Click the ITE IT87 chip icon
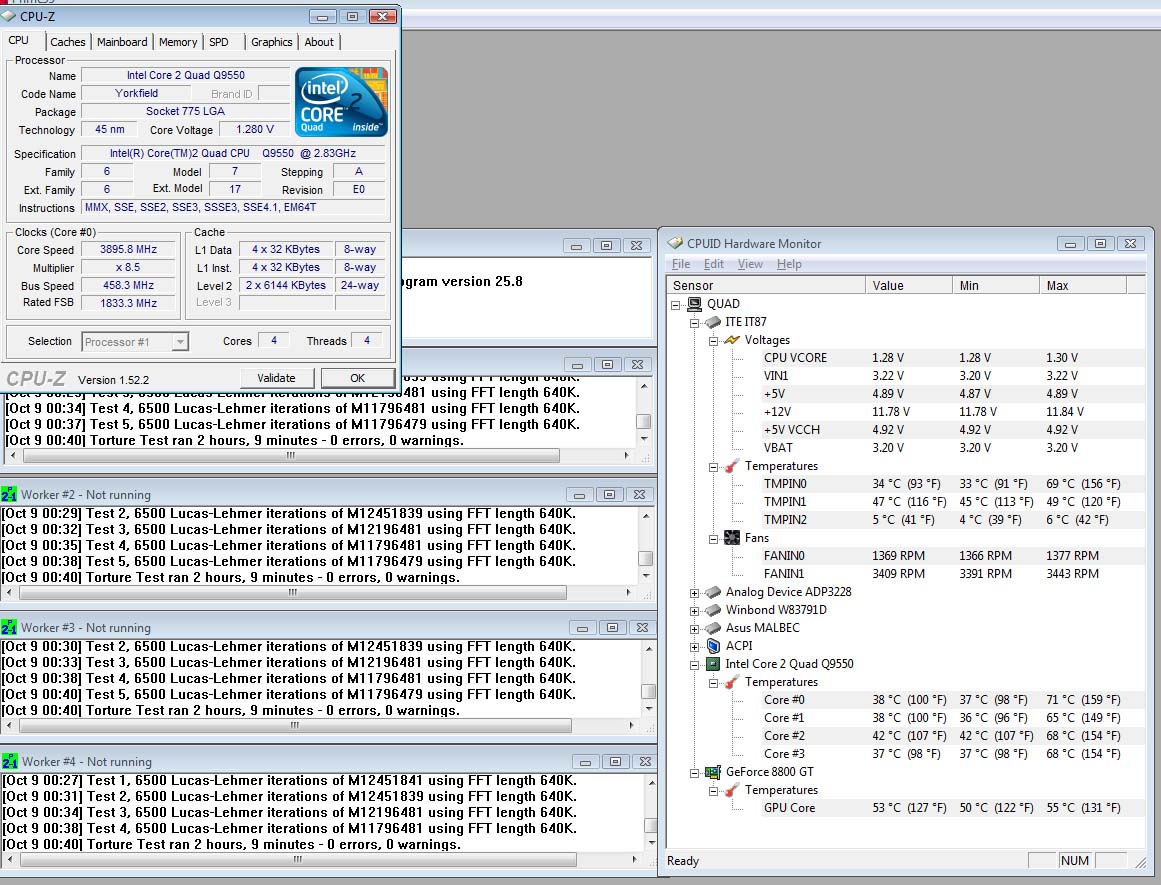 coord(713,321)
